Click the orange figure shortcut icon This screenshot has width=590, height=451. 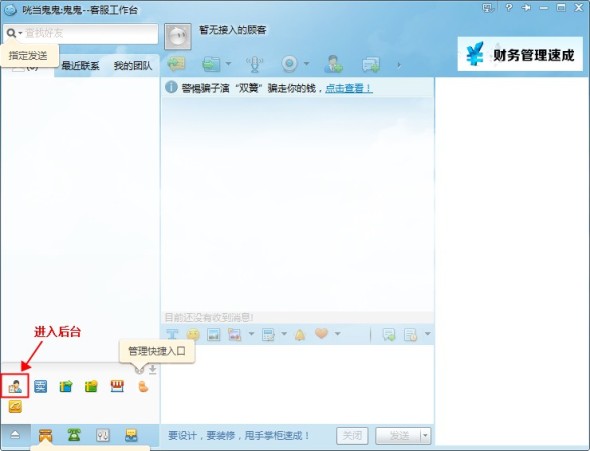point(143,386)
